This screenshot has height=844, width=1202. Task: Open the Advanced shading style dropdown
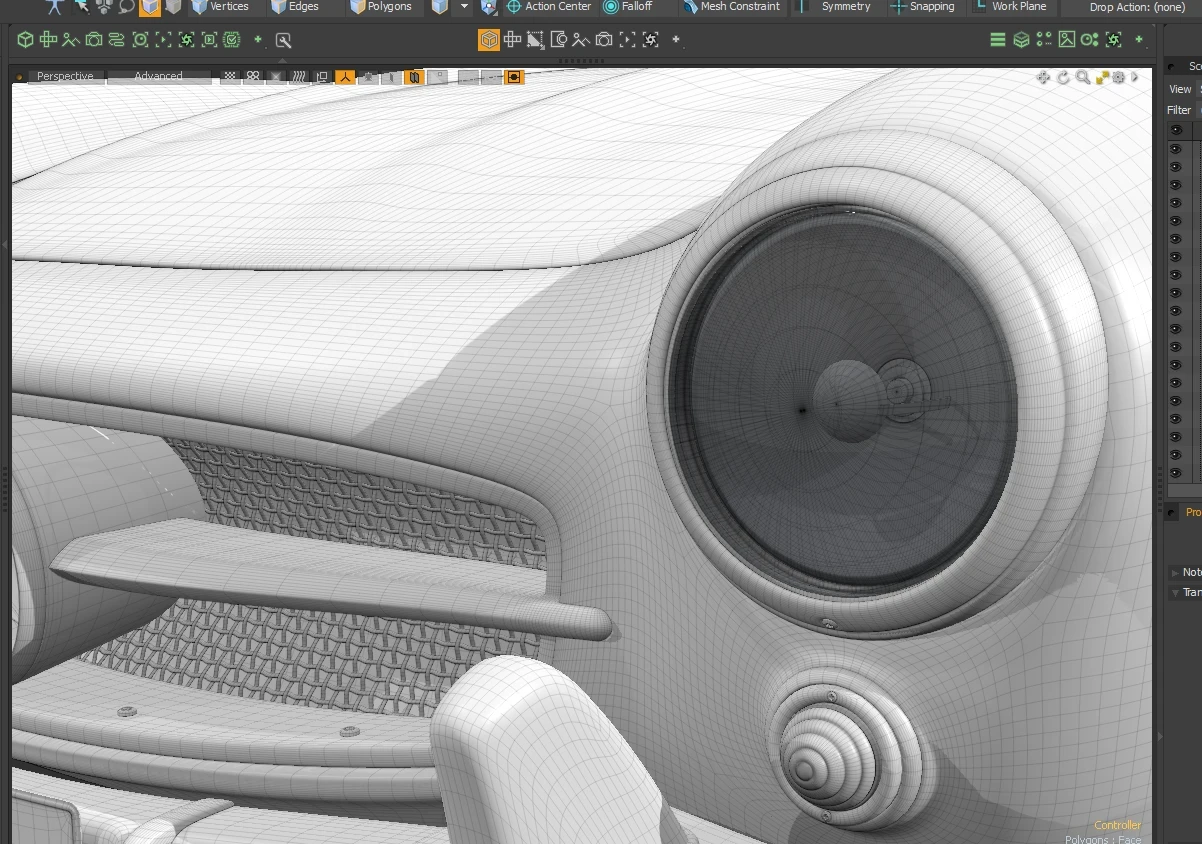tap(158, 76)
